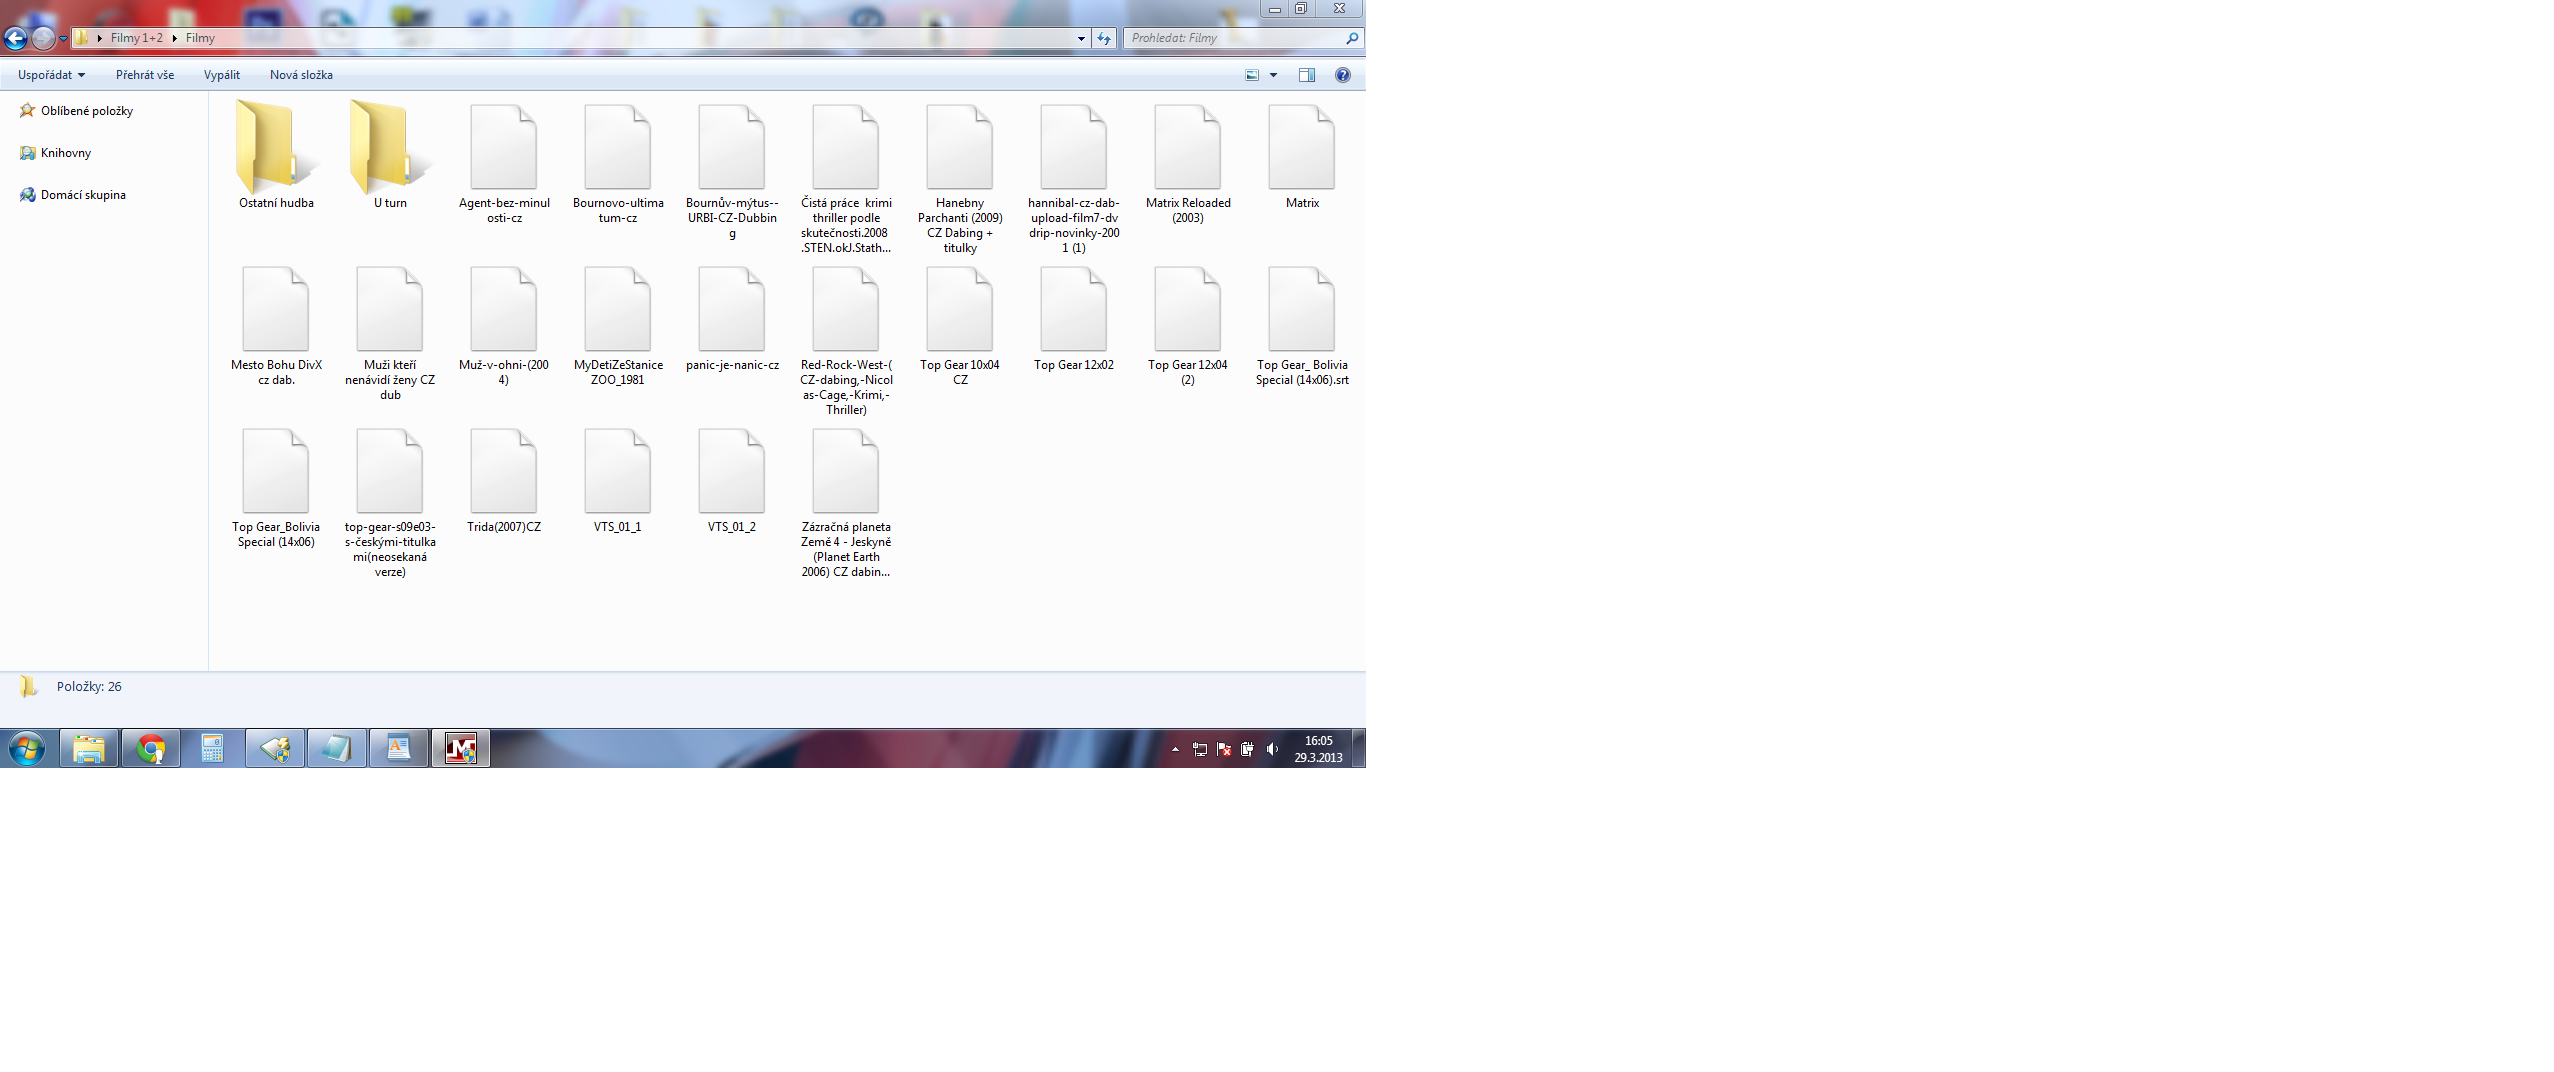Image resolution: width=2554 pixels, height=1072 pixels.
Task: Select the Red-Rock-West file icon
Action: click(846, 309)
